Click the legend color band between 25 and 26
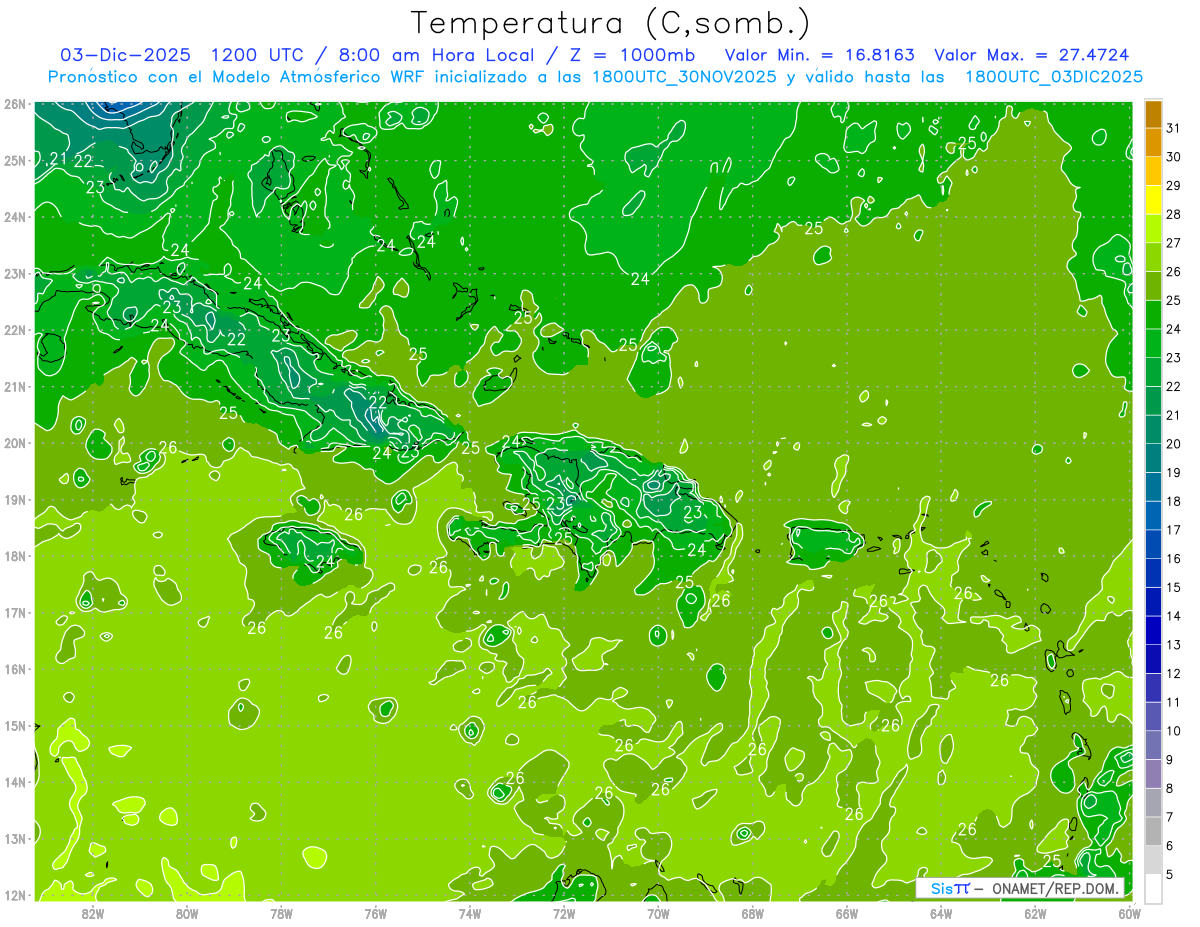This screenshot has height=927, width=1200. [x=1153, y=287]
